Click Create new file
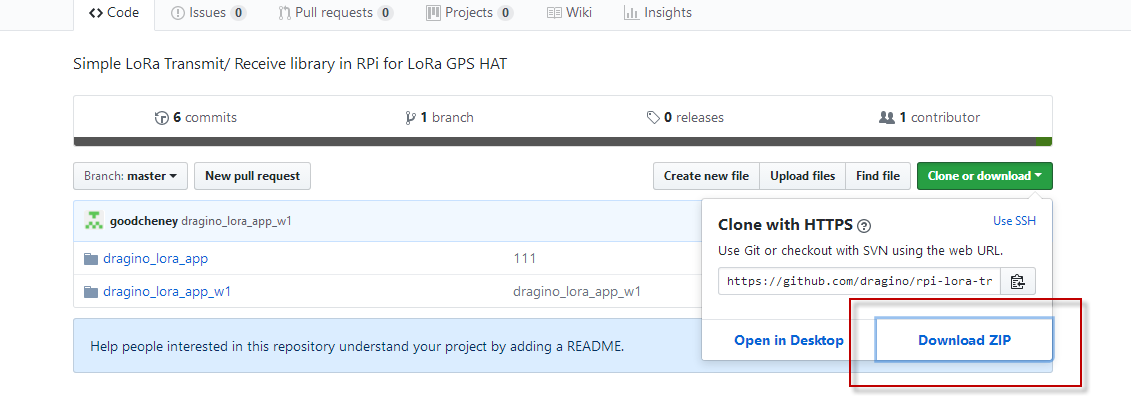1131x417 pixels. pos(706,176)
